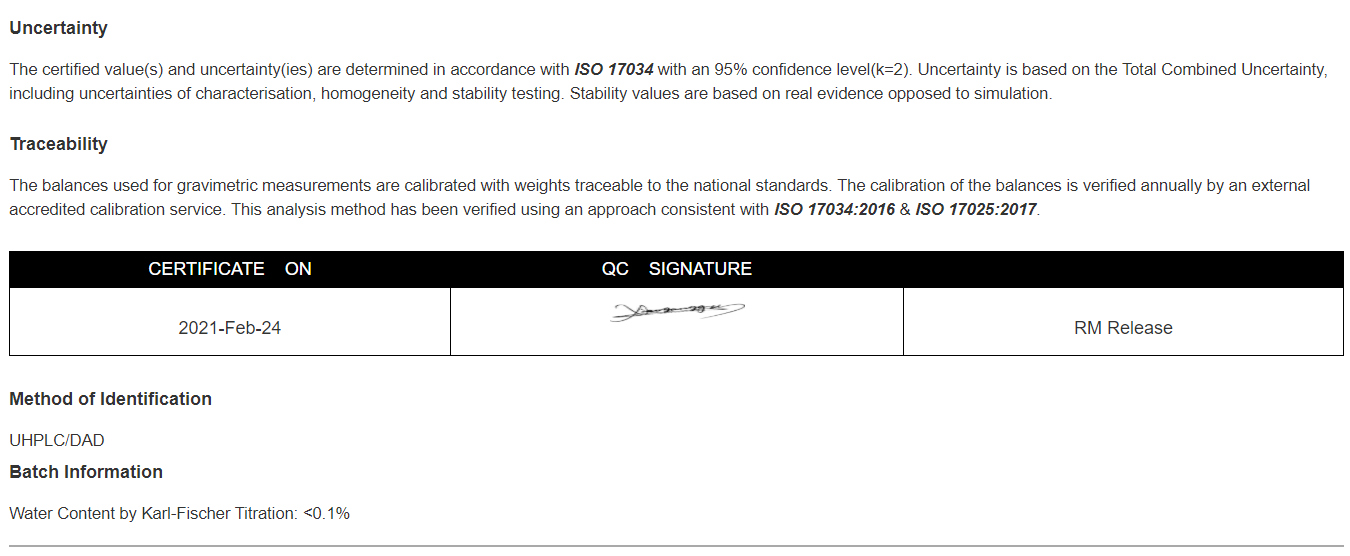Select the ISO 17034 bold text in Uncertainty

pyautogui.click(x=614, y=70)
